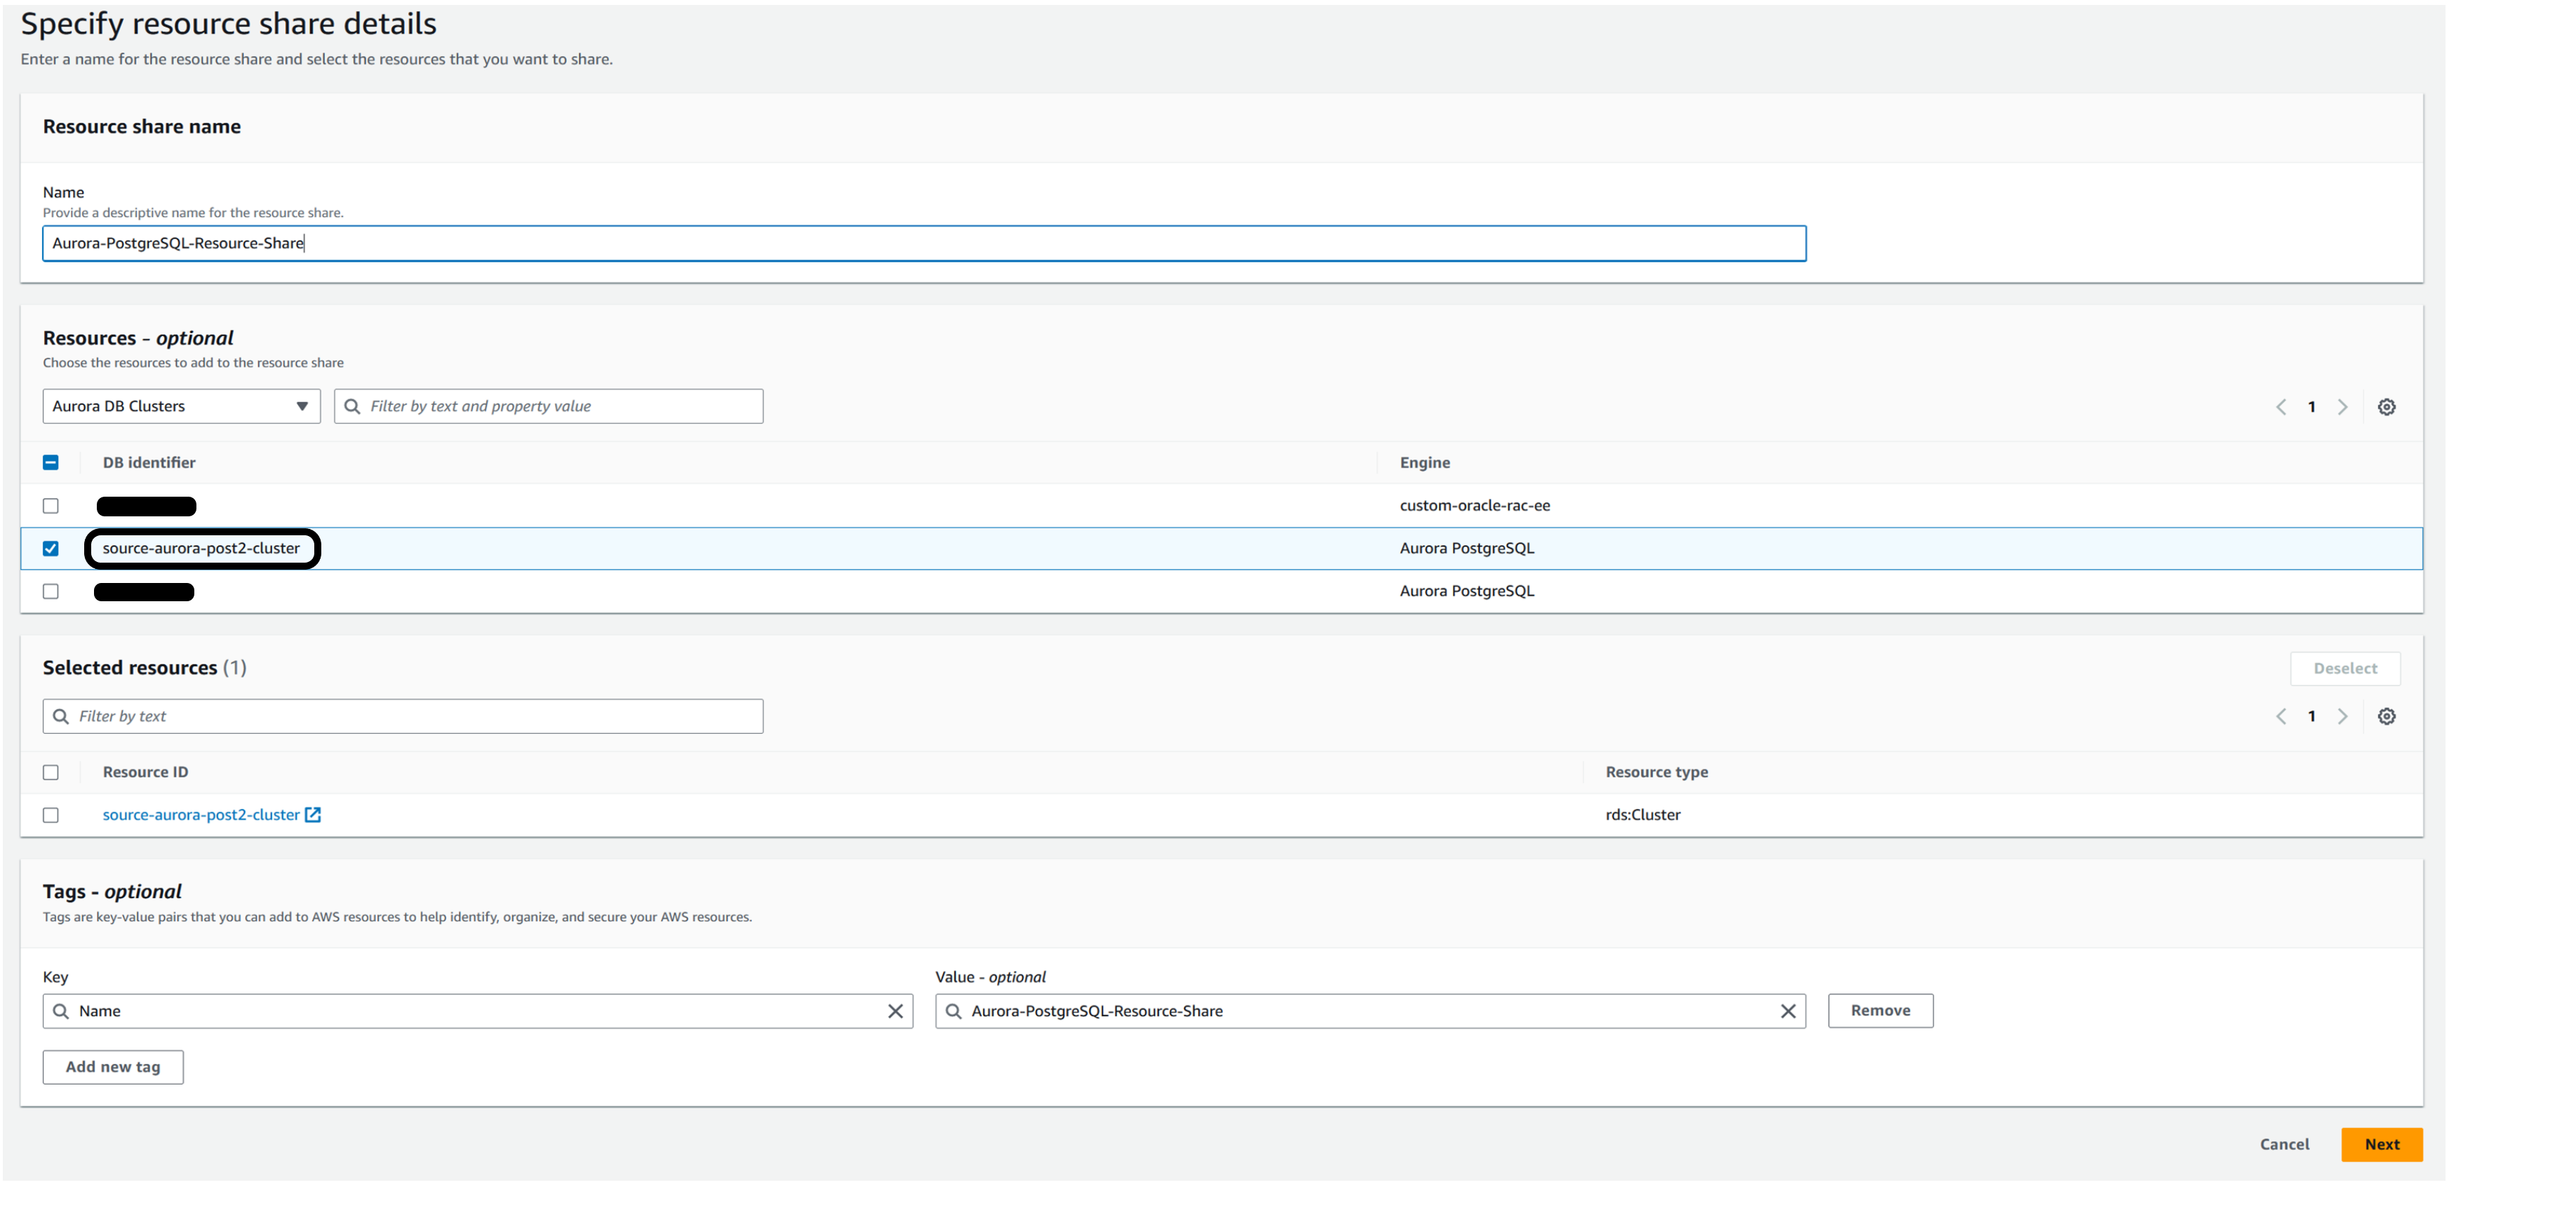Screen dimensions: 2576x1220
Task: Toggle select-all checkbox beside DB identifier
Action: tap(51, 462)
